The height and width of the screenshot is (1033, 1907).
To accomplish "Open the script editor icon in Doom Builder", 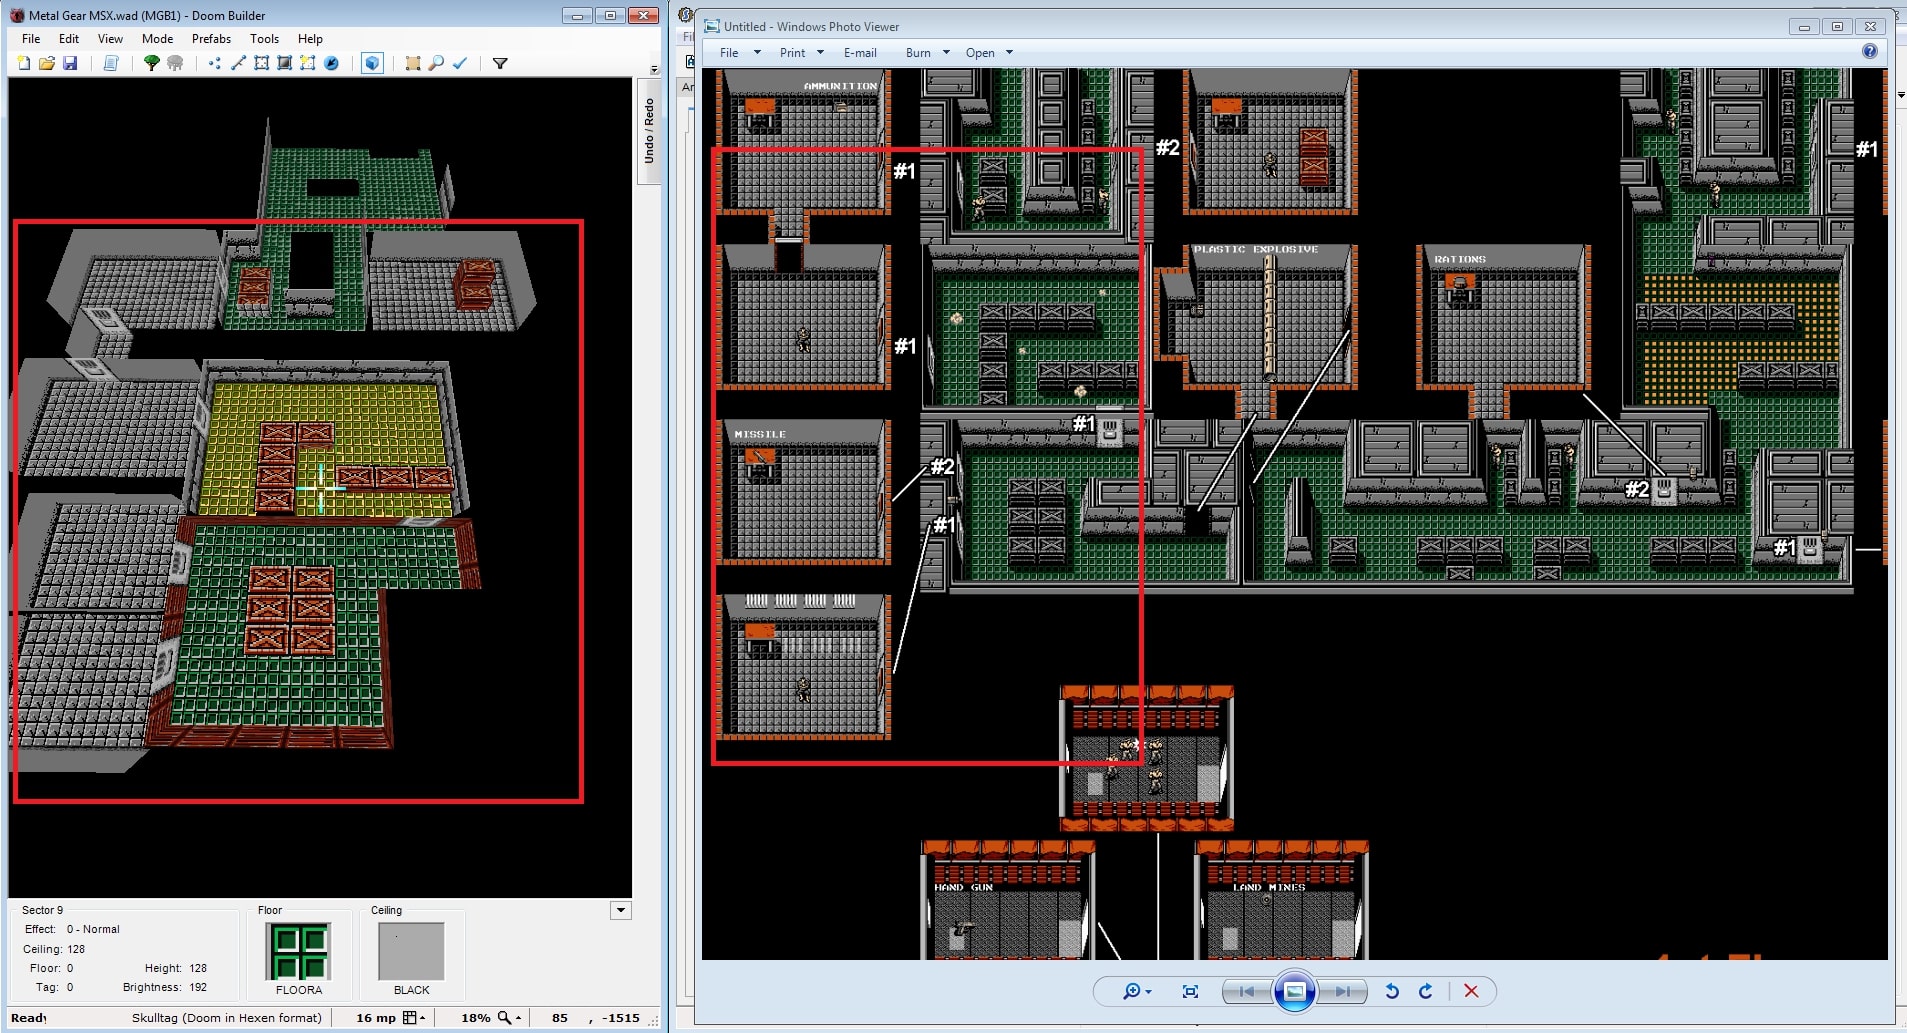I will click(x=111, y=63).
